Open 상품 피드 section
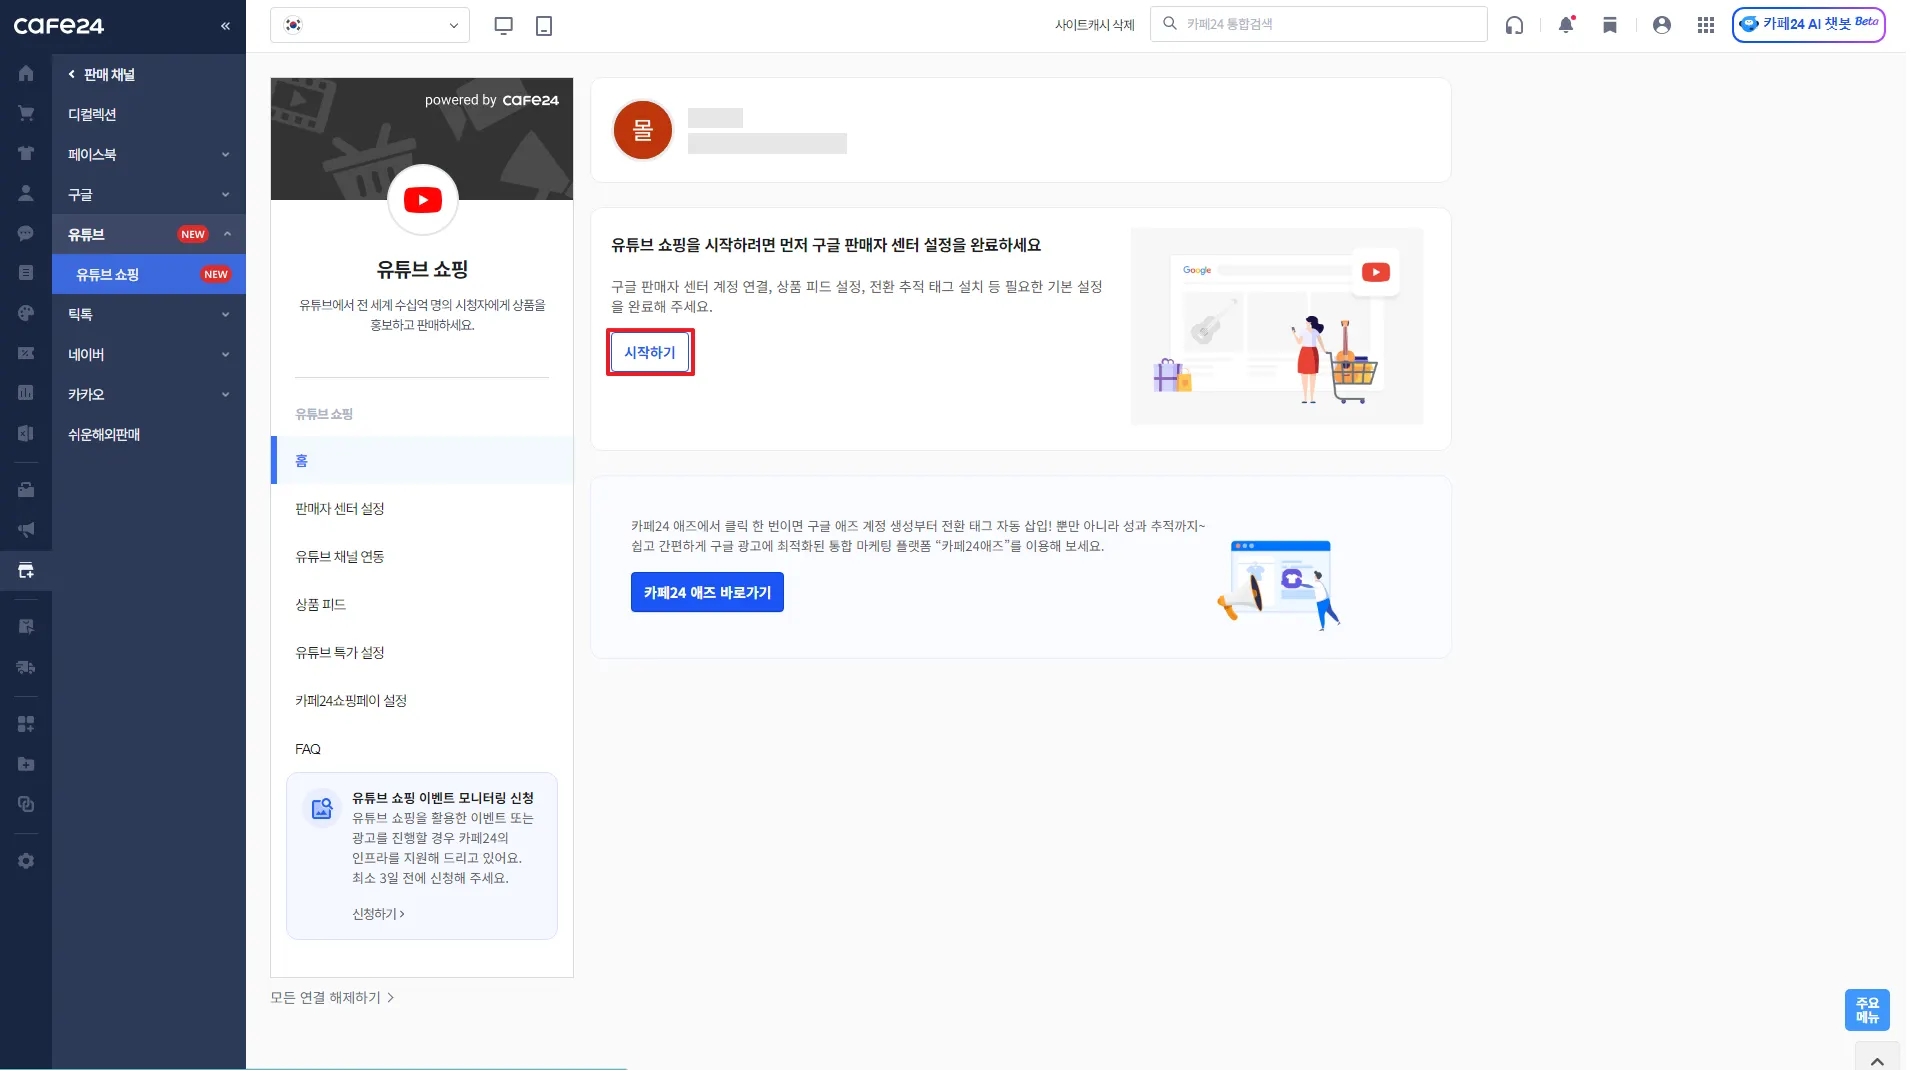This screenshot has height=1070, width=1915. pyautogui.click(x=422, y=604)
